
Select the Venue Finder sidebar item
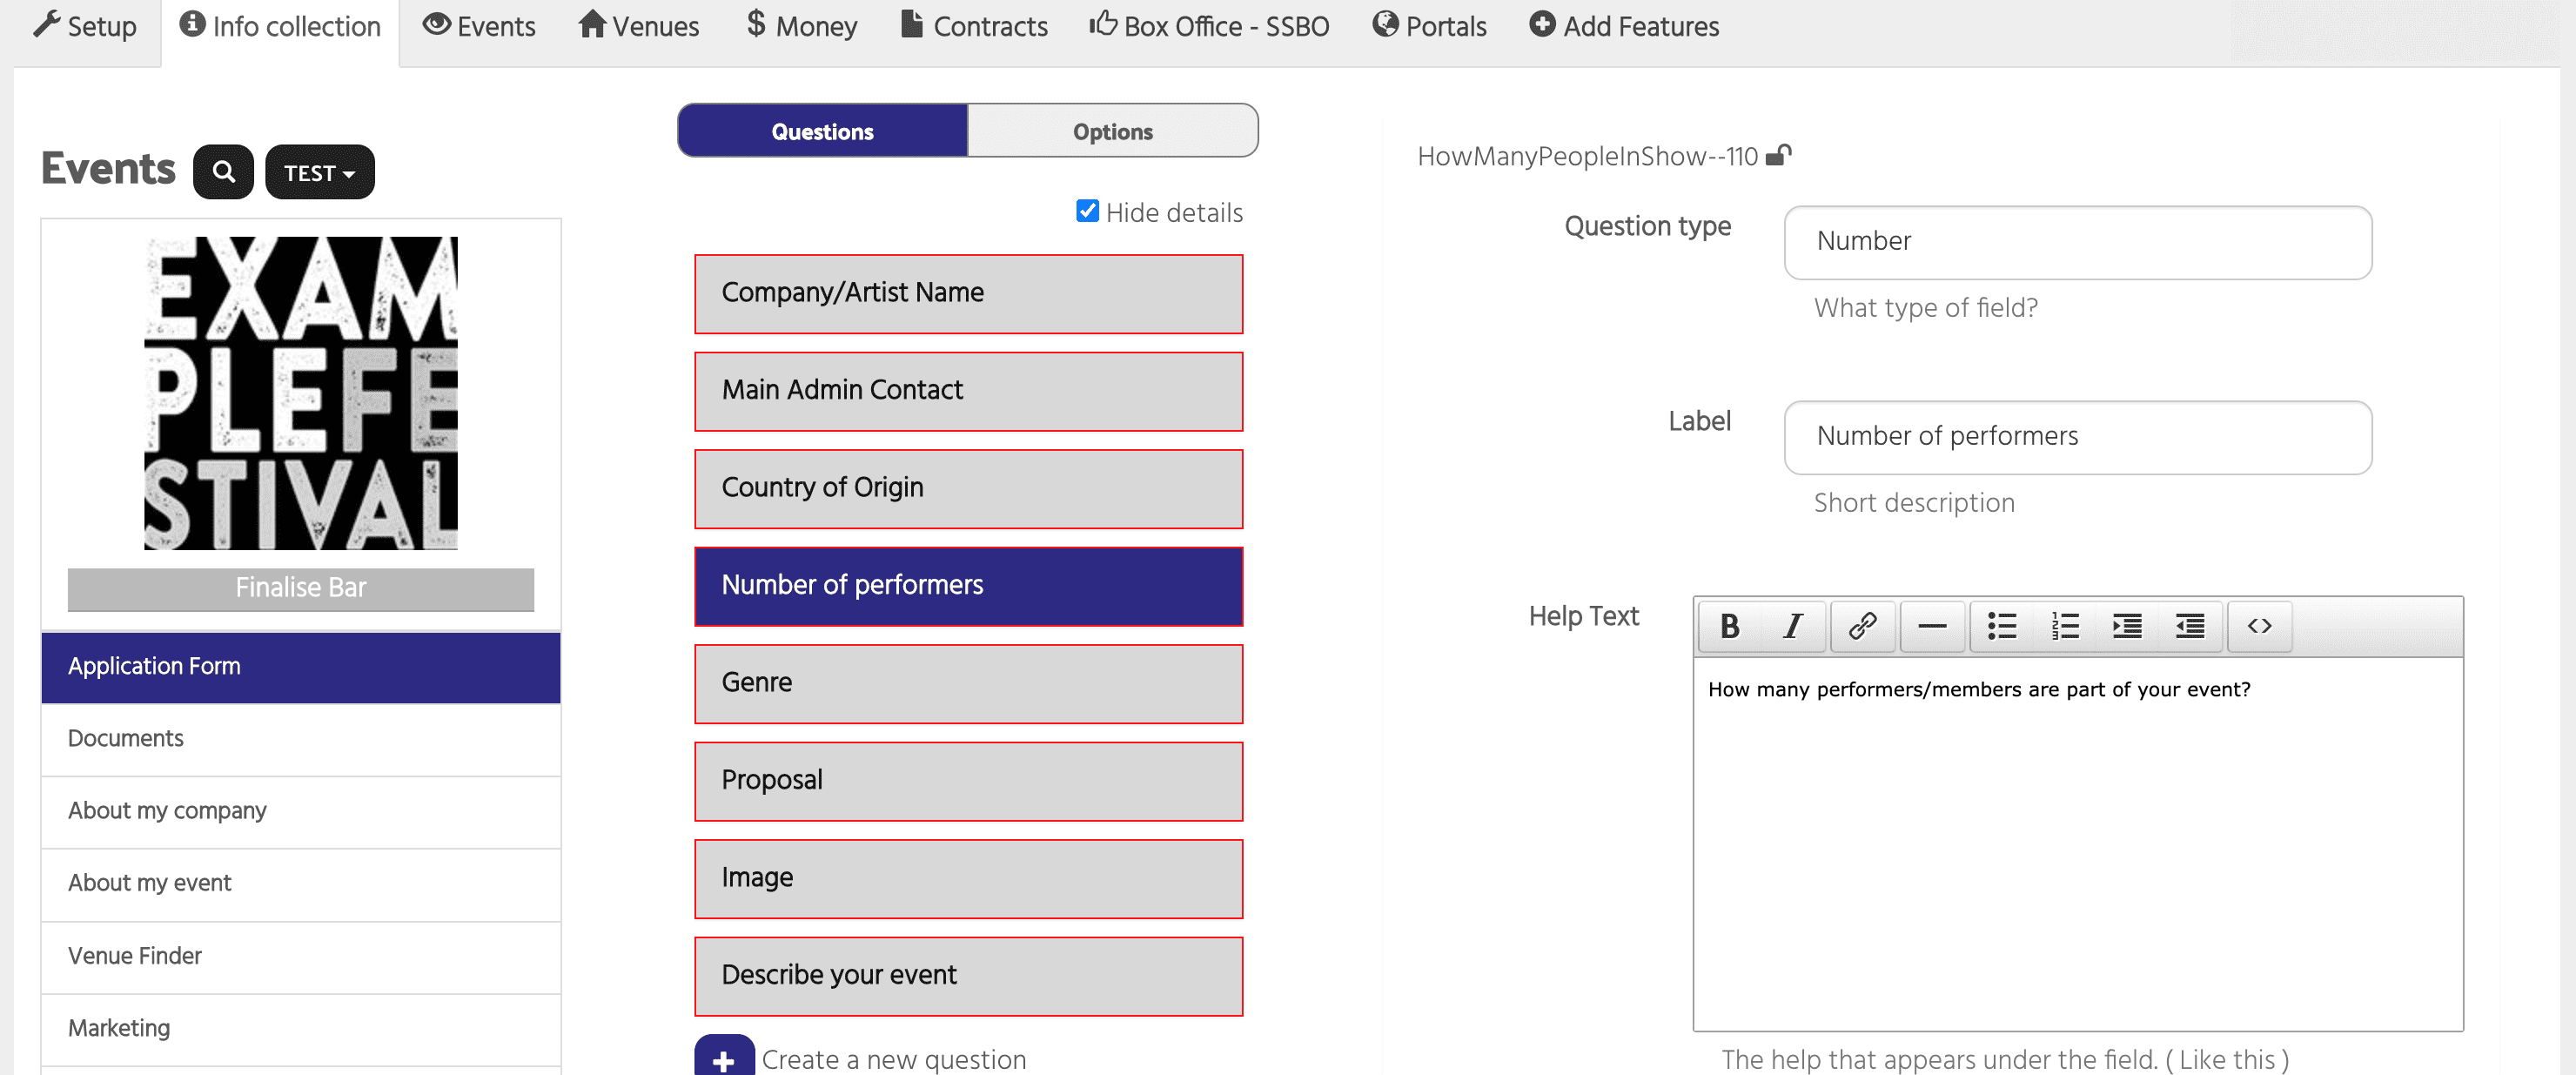click(135, 955)
